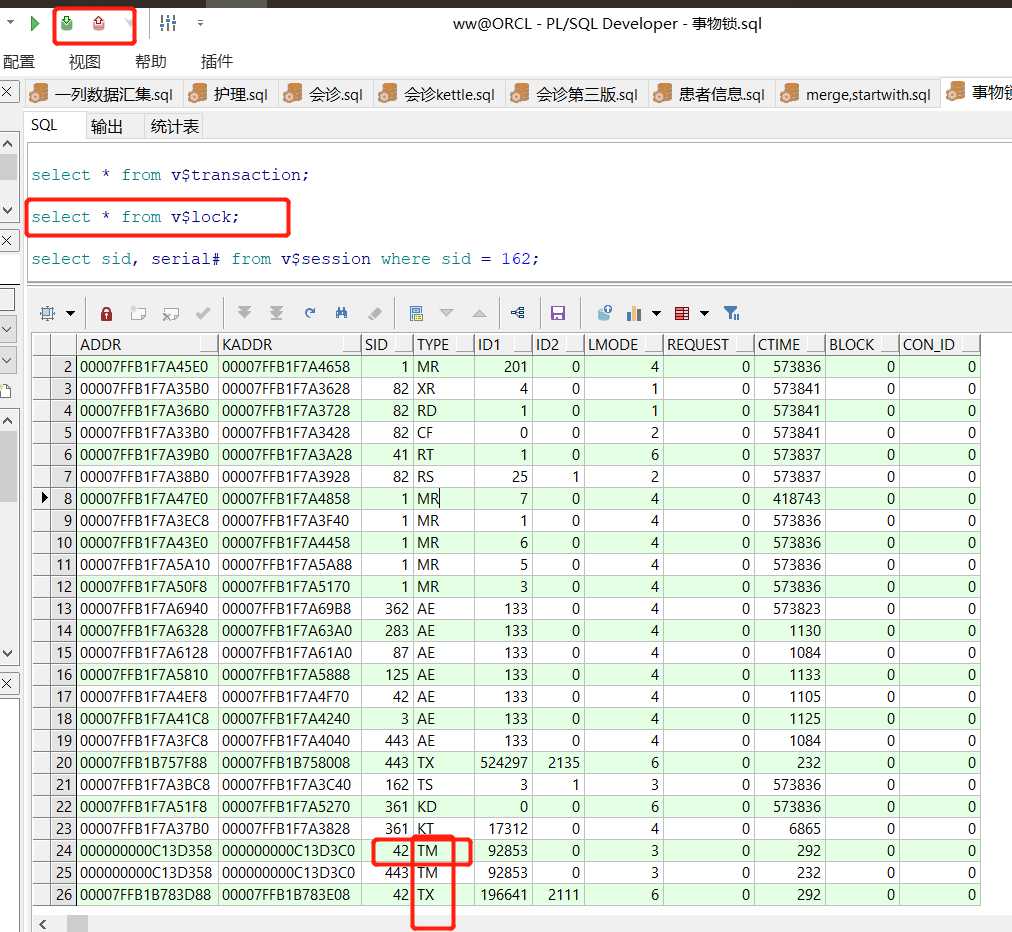Open the 配置 menu
This screenshot has height=932, width=1012.
(19, 62)
